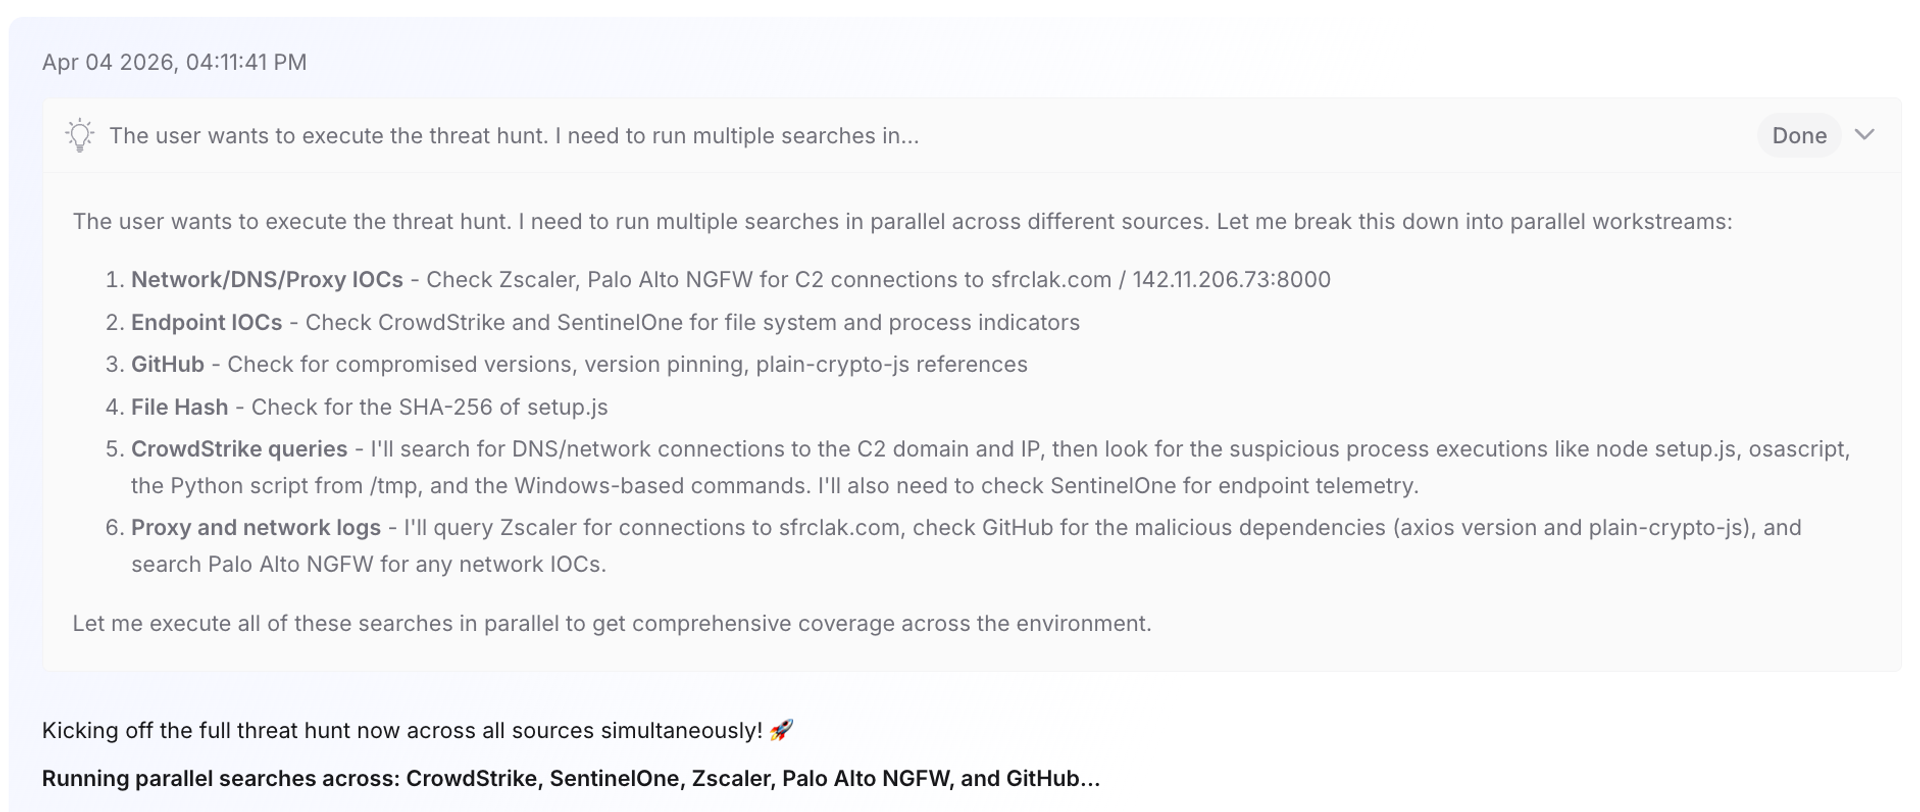Click the sfrclak.com domain in item one
1920x812 pixels.
tap(1051, 279)
